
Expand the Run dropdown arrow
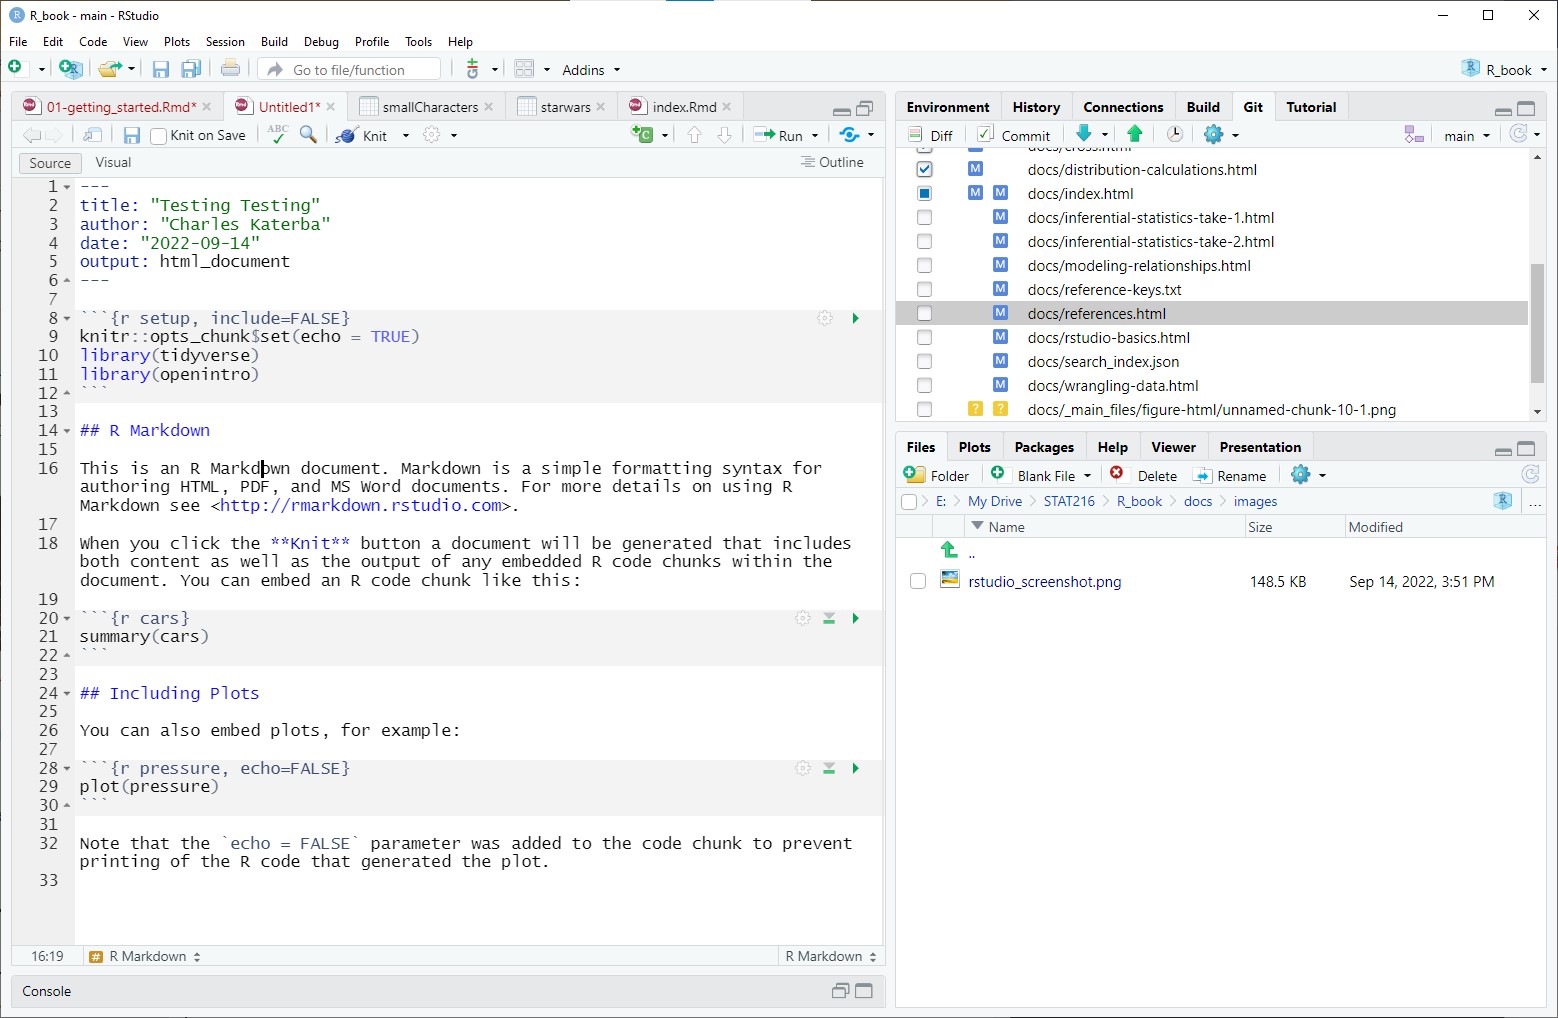tap(816, 136)
